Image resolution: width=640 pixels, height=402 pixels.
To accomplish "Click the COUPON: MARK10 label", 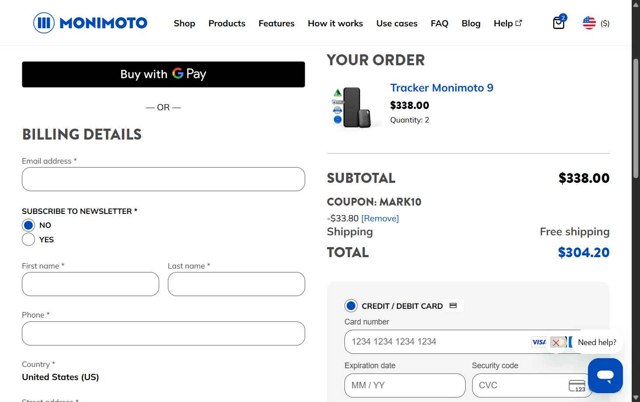I will (x=374, y=202).
